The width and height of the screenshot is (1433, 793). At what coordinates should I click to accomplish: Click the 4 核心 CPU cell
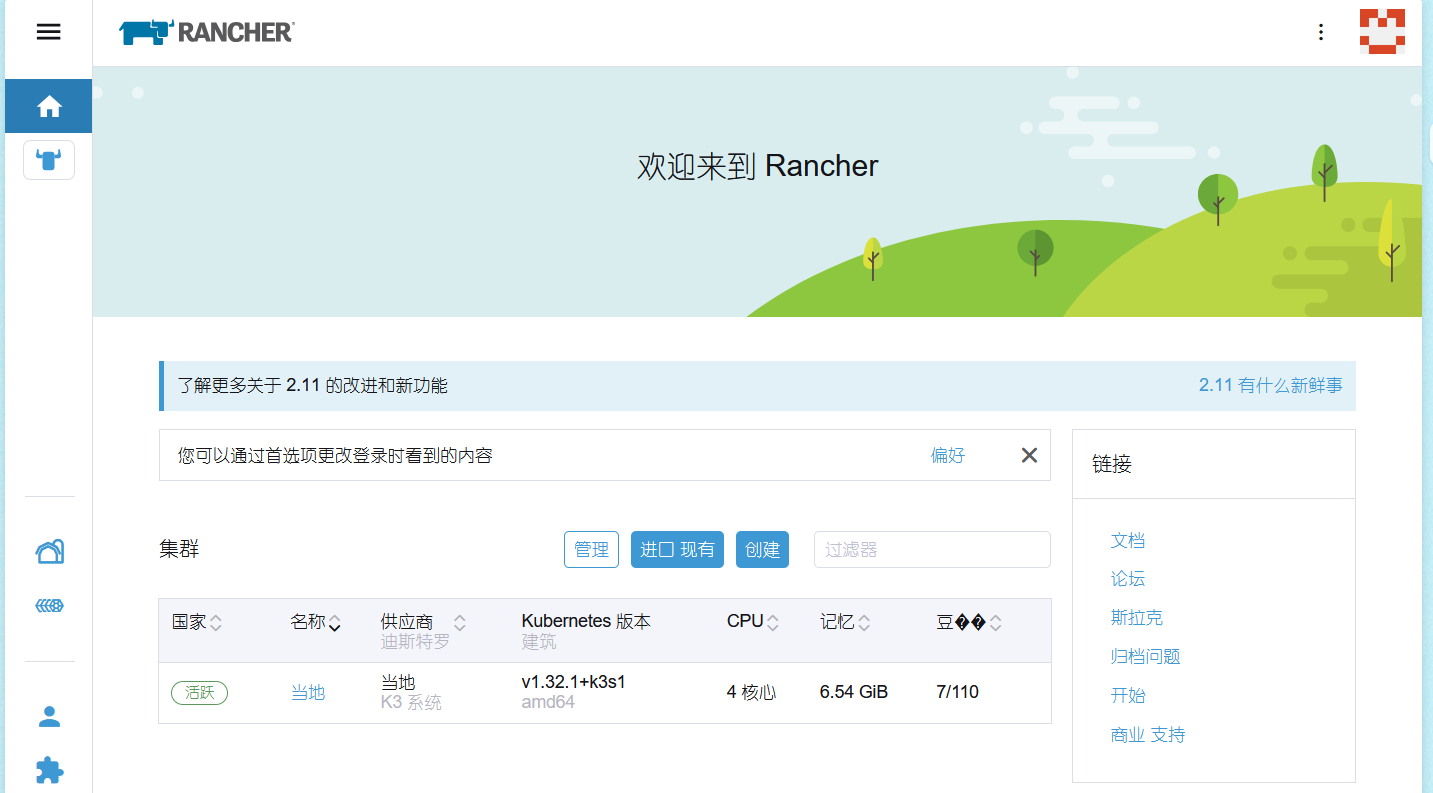pos(751,692)
